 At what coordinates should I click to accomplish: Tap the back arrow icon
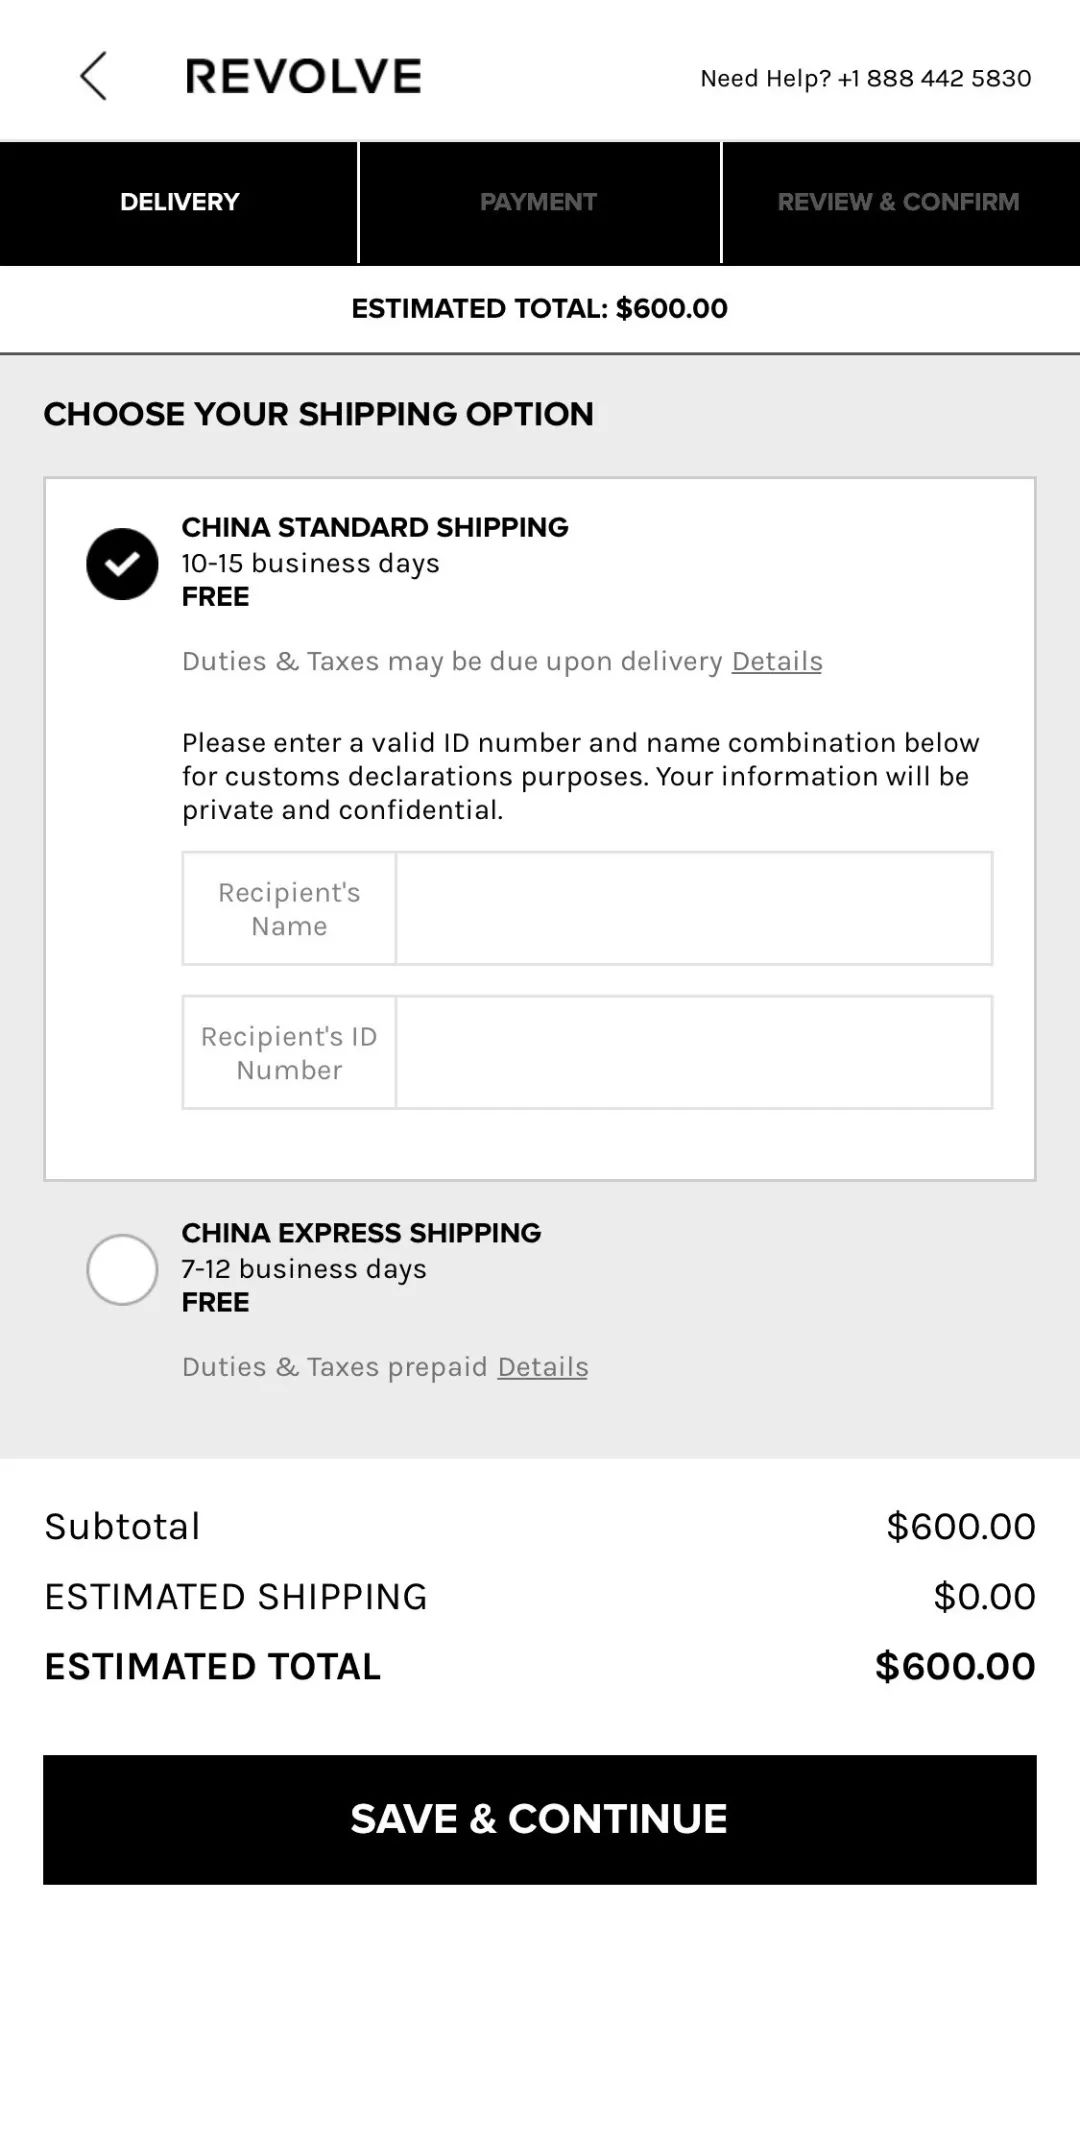93,76
